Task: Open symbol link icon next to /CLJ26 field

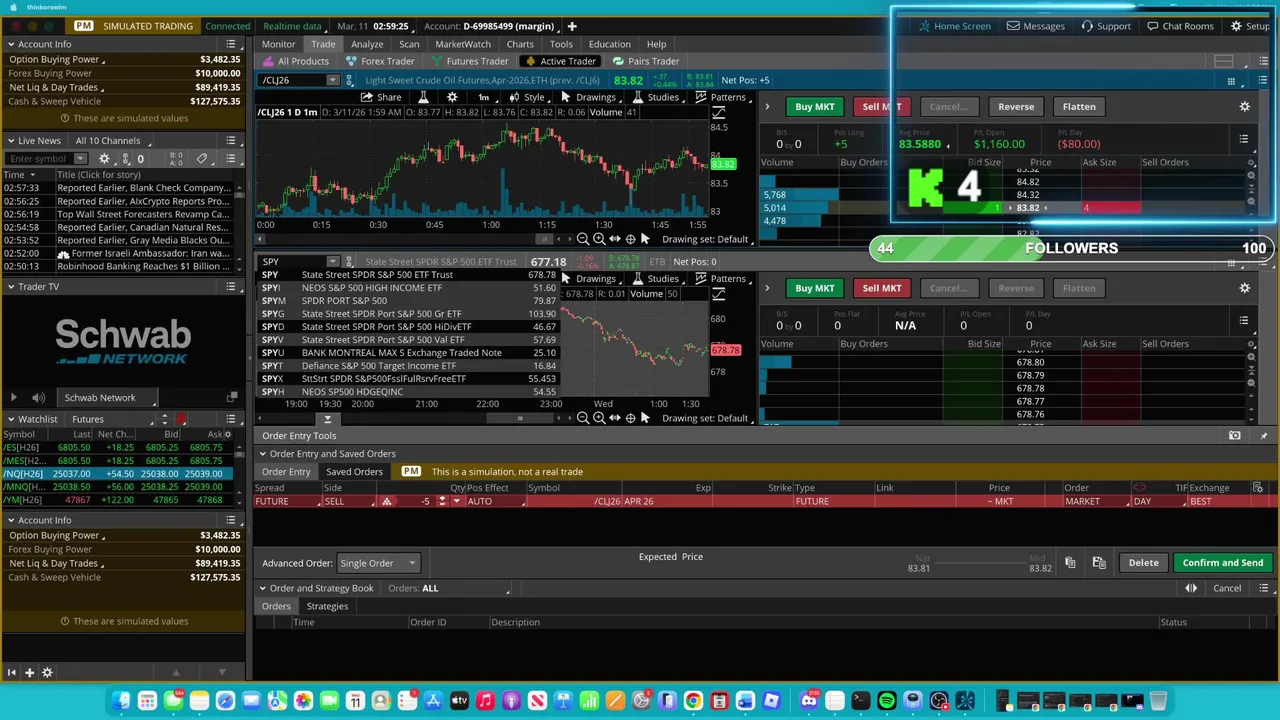Action: pyautogui.click(x=349, y=80)
